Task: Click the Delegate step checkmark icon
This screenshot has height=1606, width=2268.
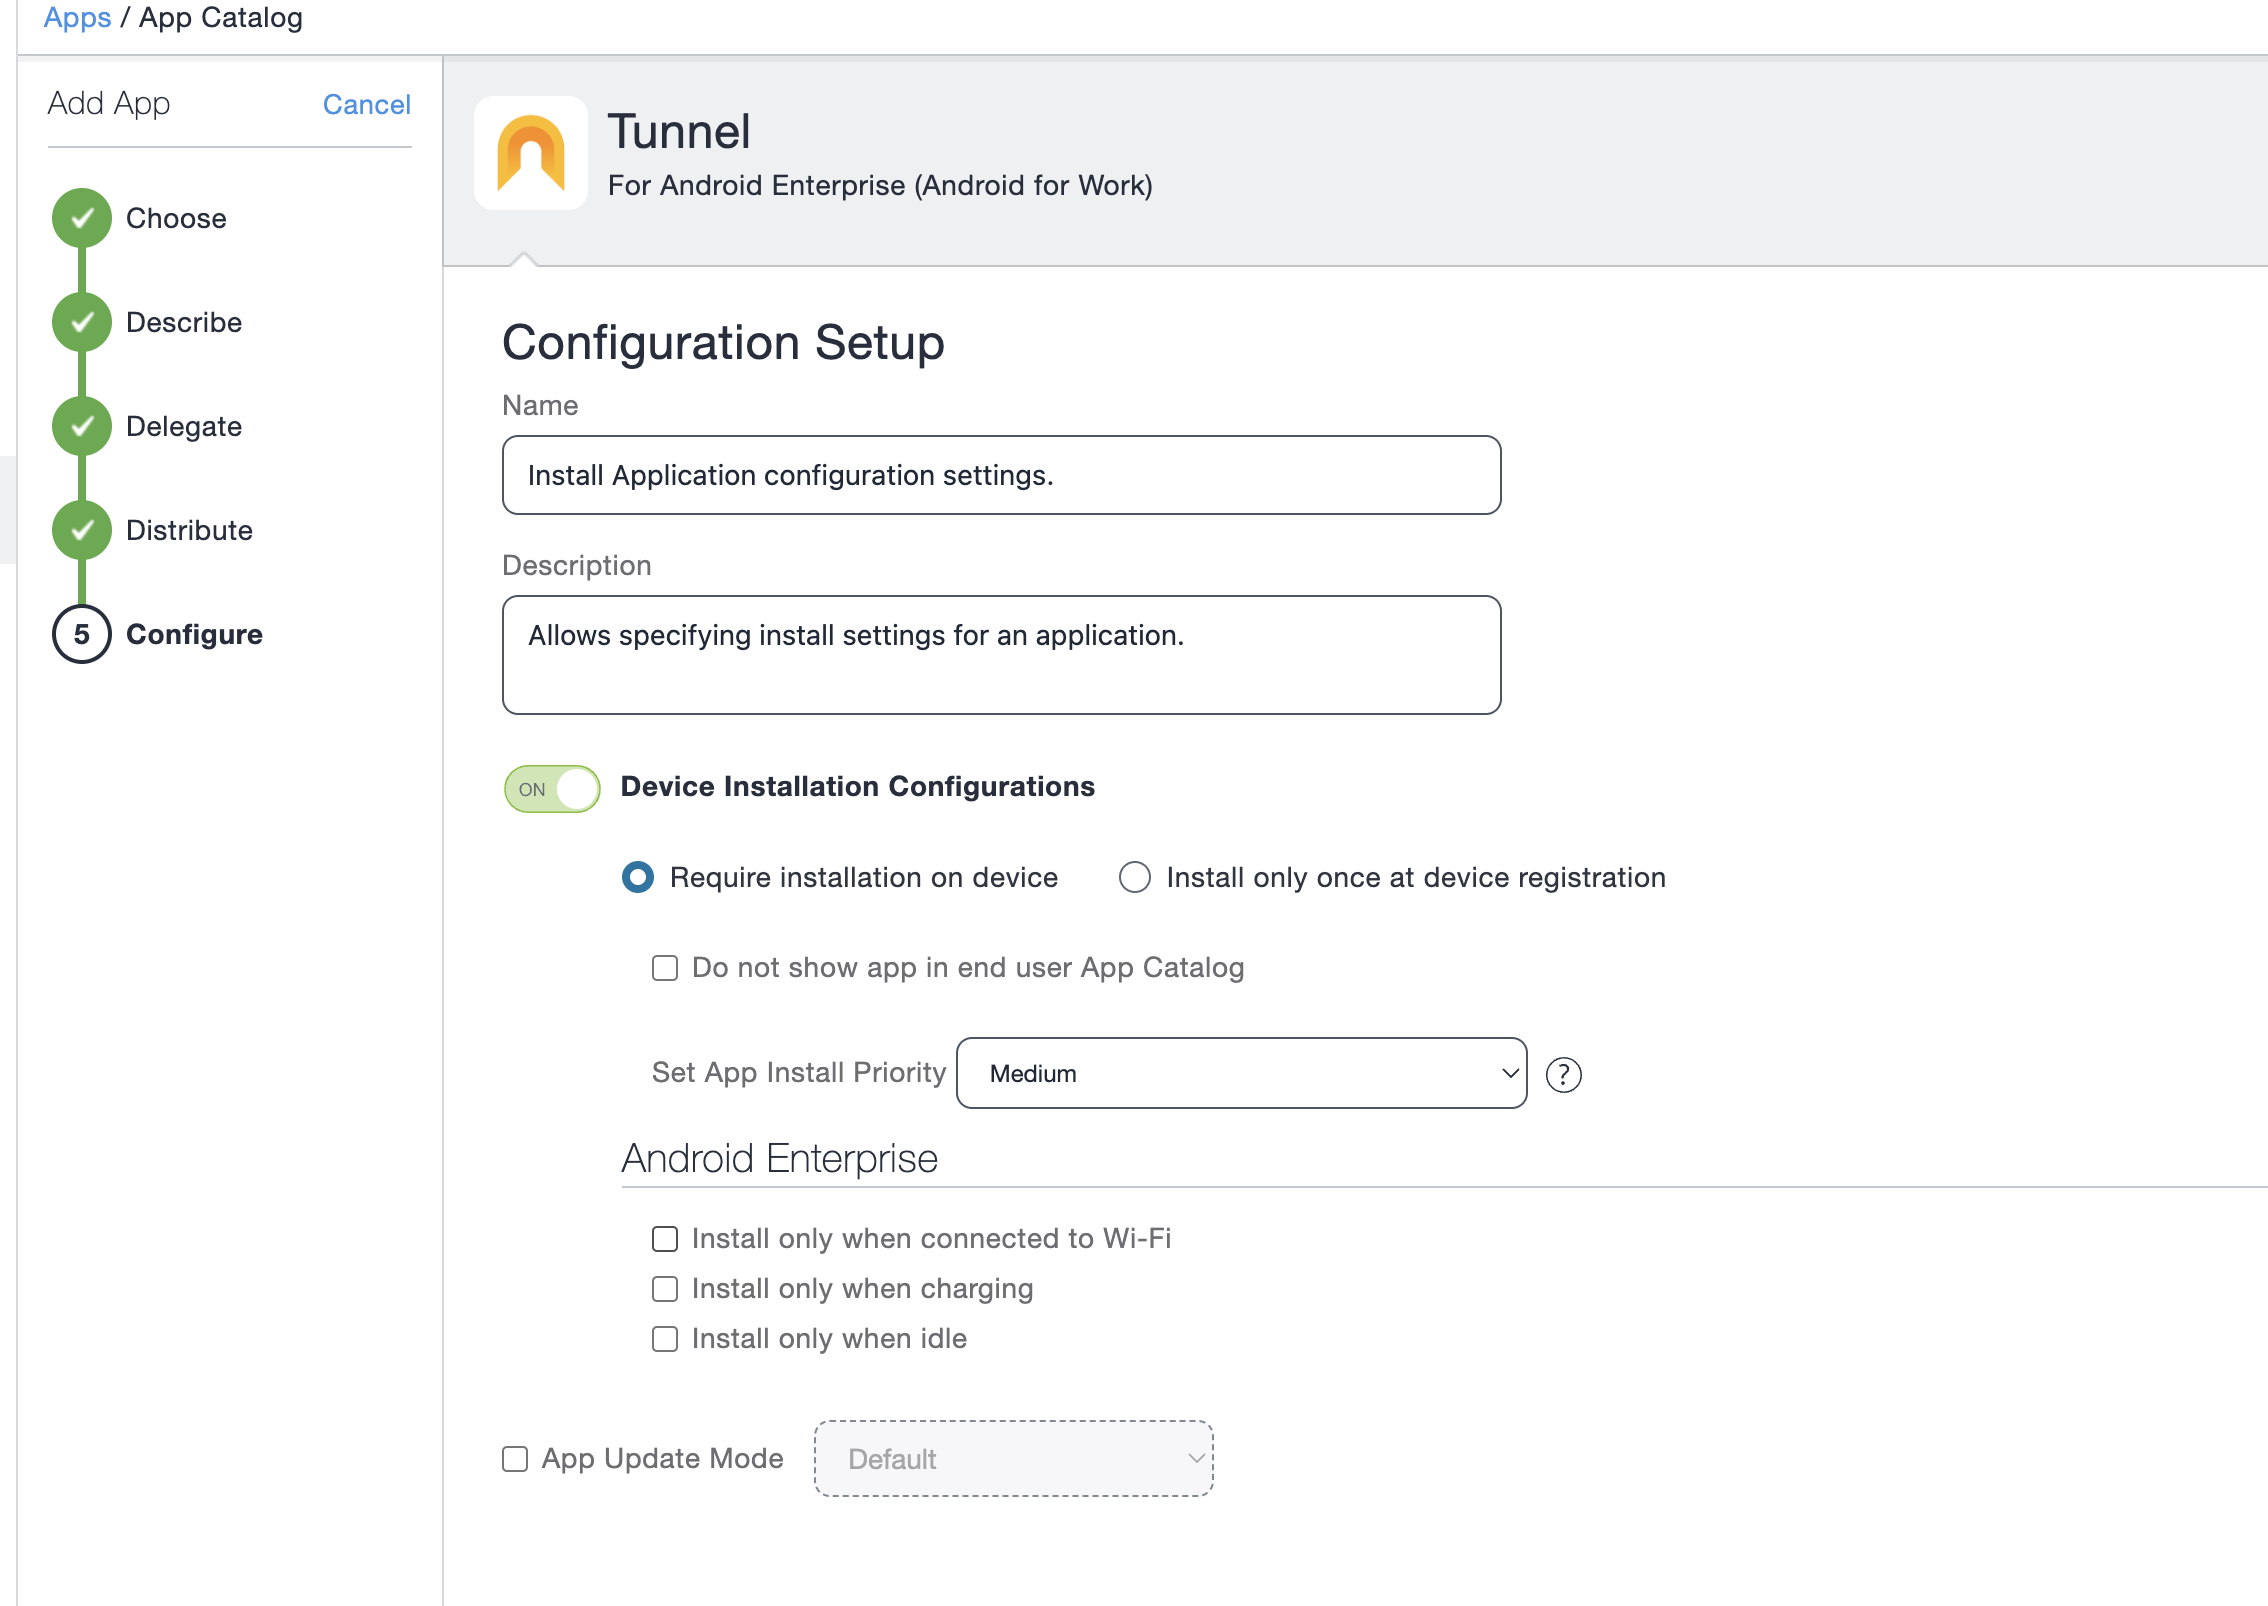Action: (x=81, y=425)
